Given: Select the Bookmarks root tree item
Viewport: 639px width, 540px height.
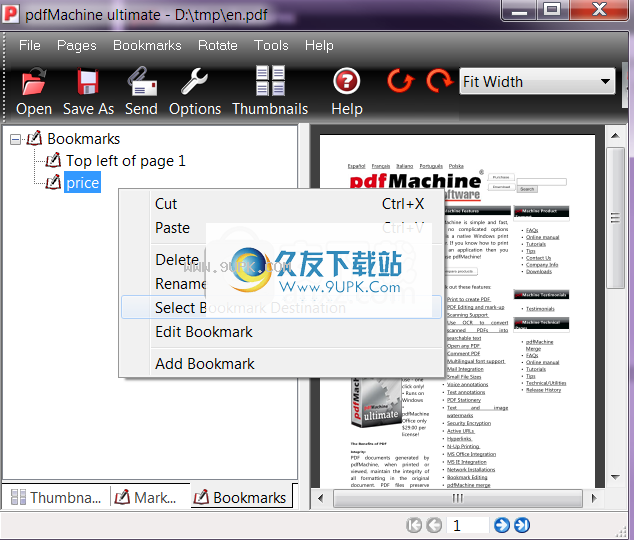Looking at the screenshot, I should pos(84,139).
